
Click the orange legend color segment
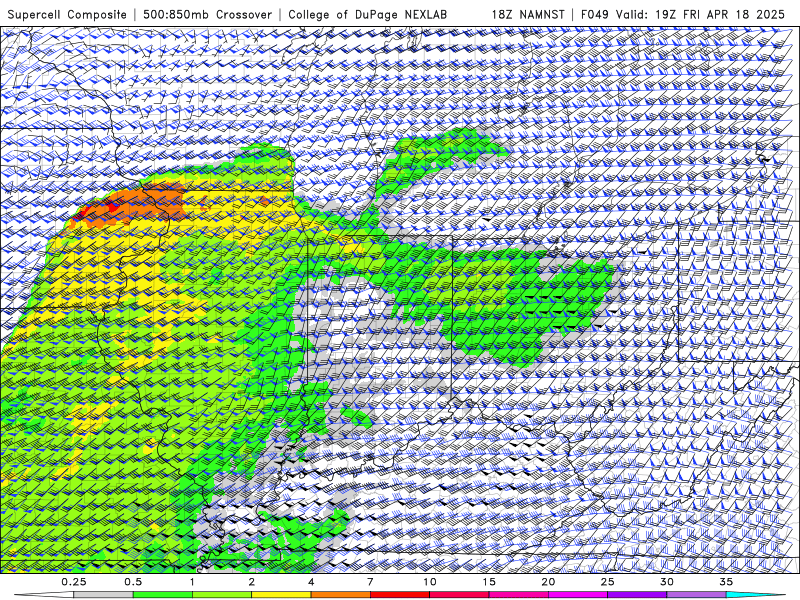click(340, 595)
